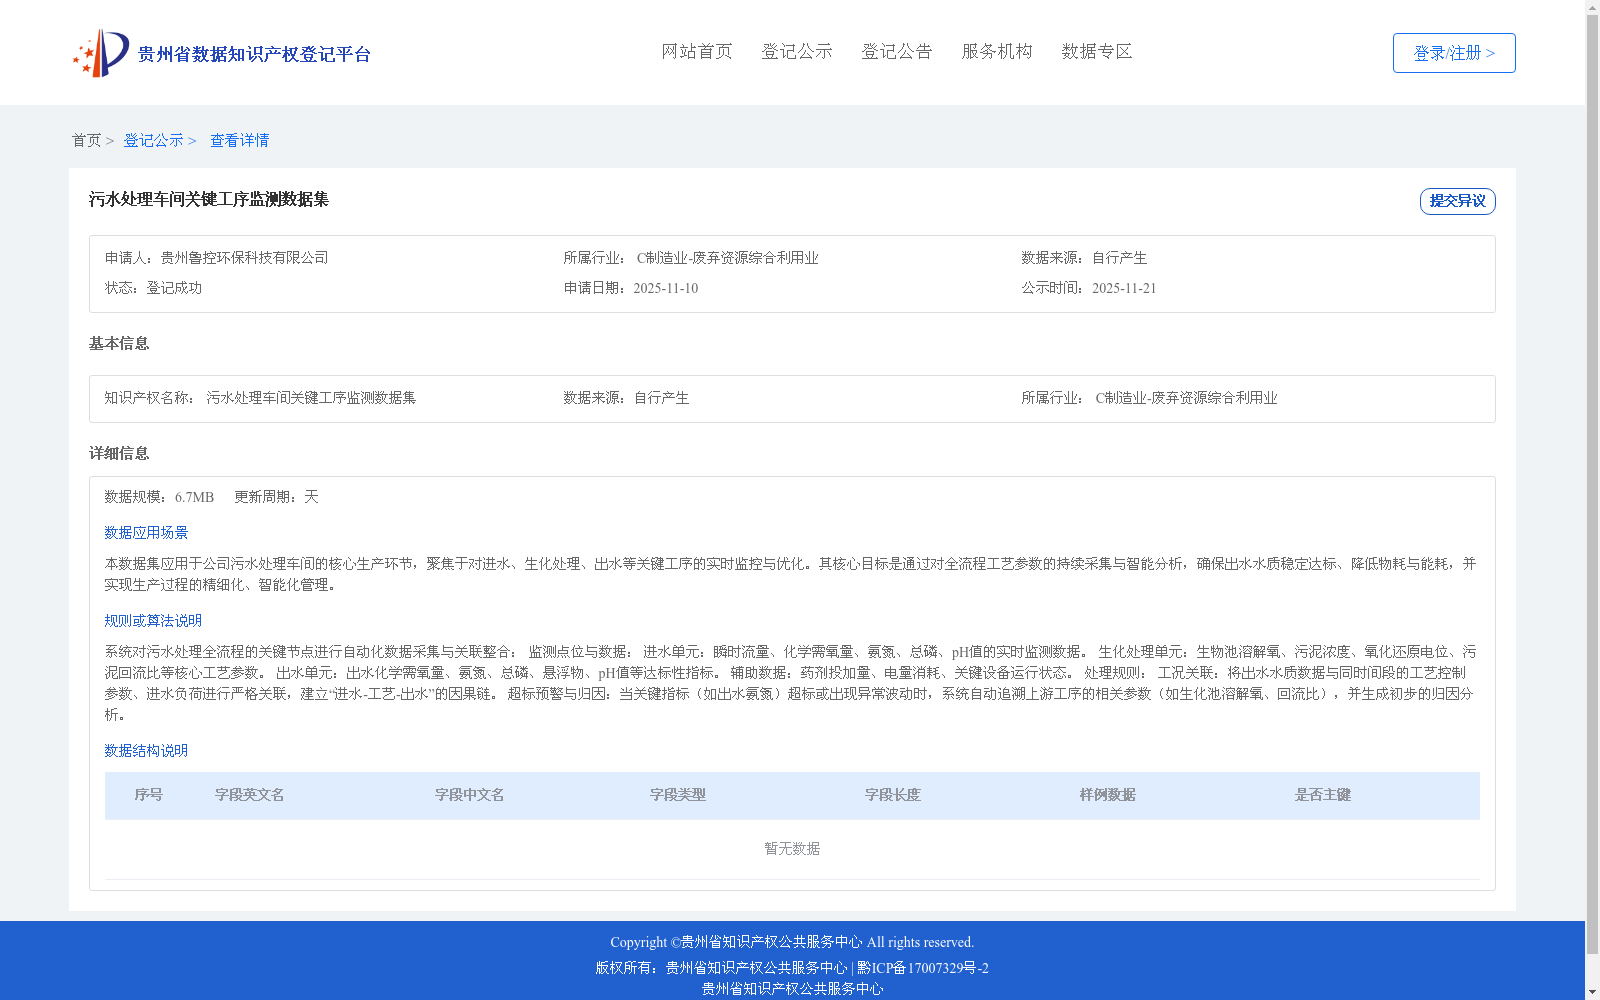Screen dimensions: 1600x1000
Task: Go to 登记公示 in breadcrumb
Action: coord(153,140)
